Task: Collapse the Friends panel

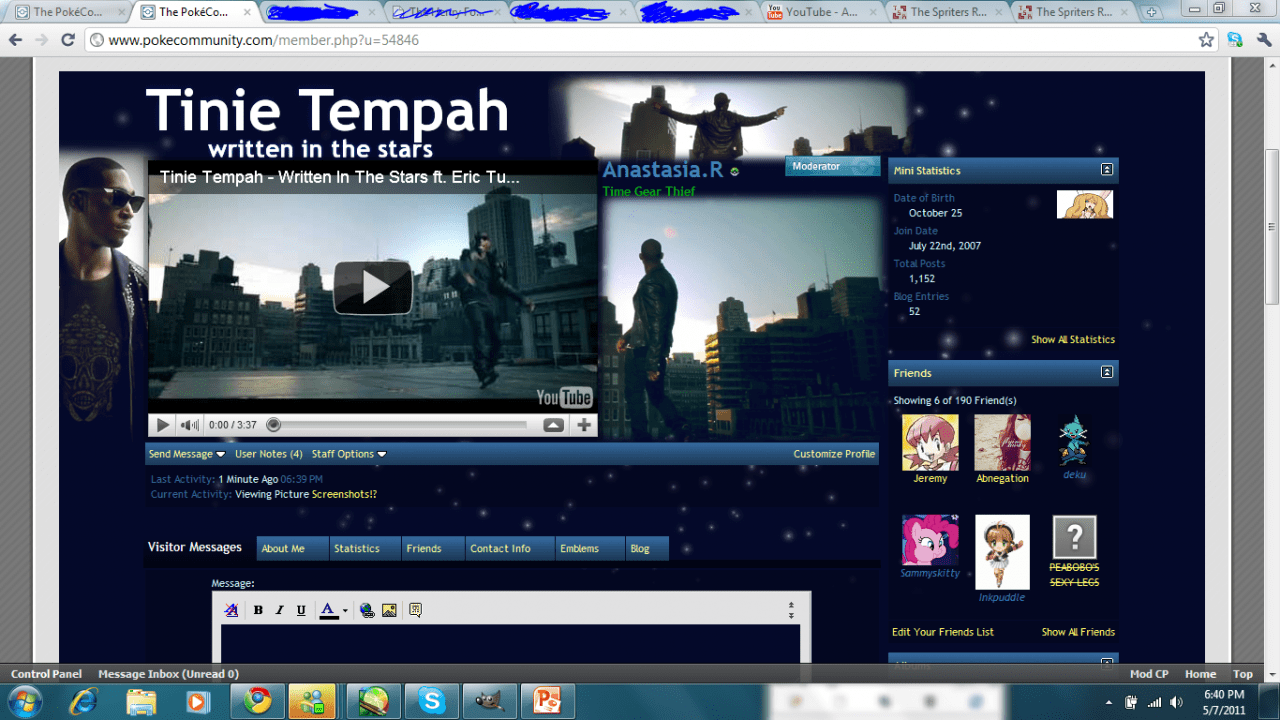Action: [x=1107, y=372]
